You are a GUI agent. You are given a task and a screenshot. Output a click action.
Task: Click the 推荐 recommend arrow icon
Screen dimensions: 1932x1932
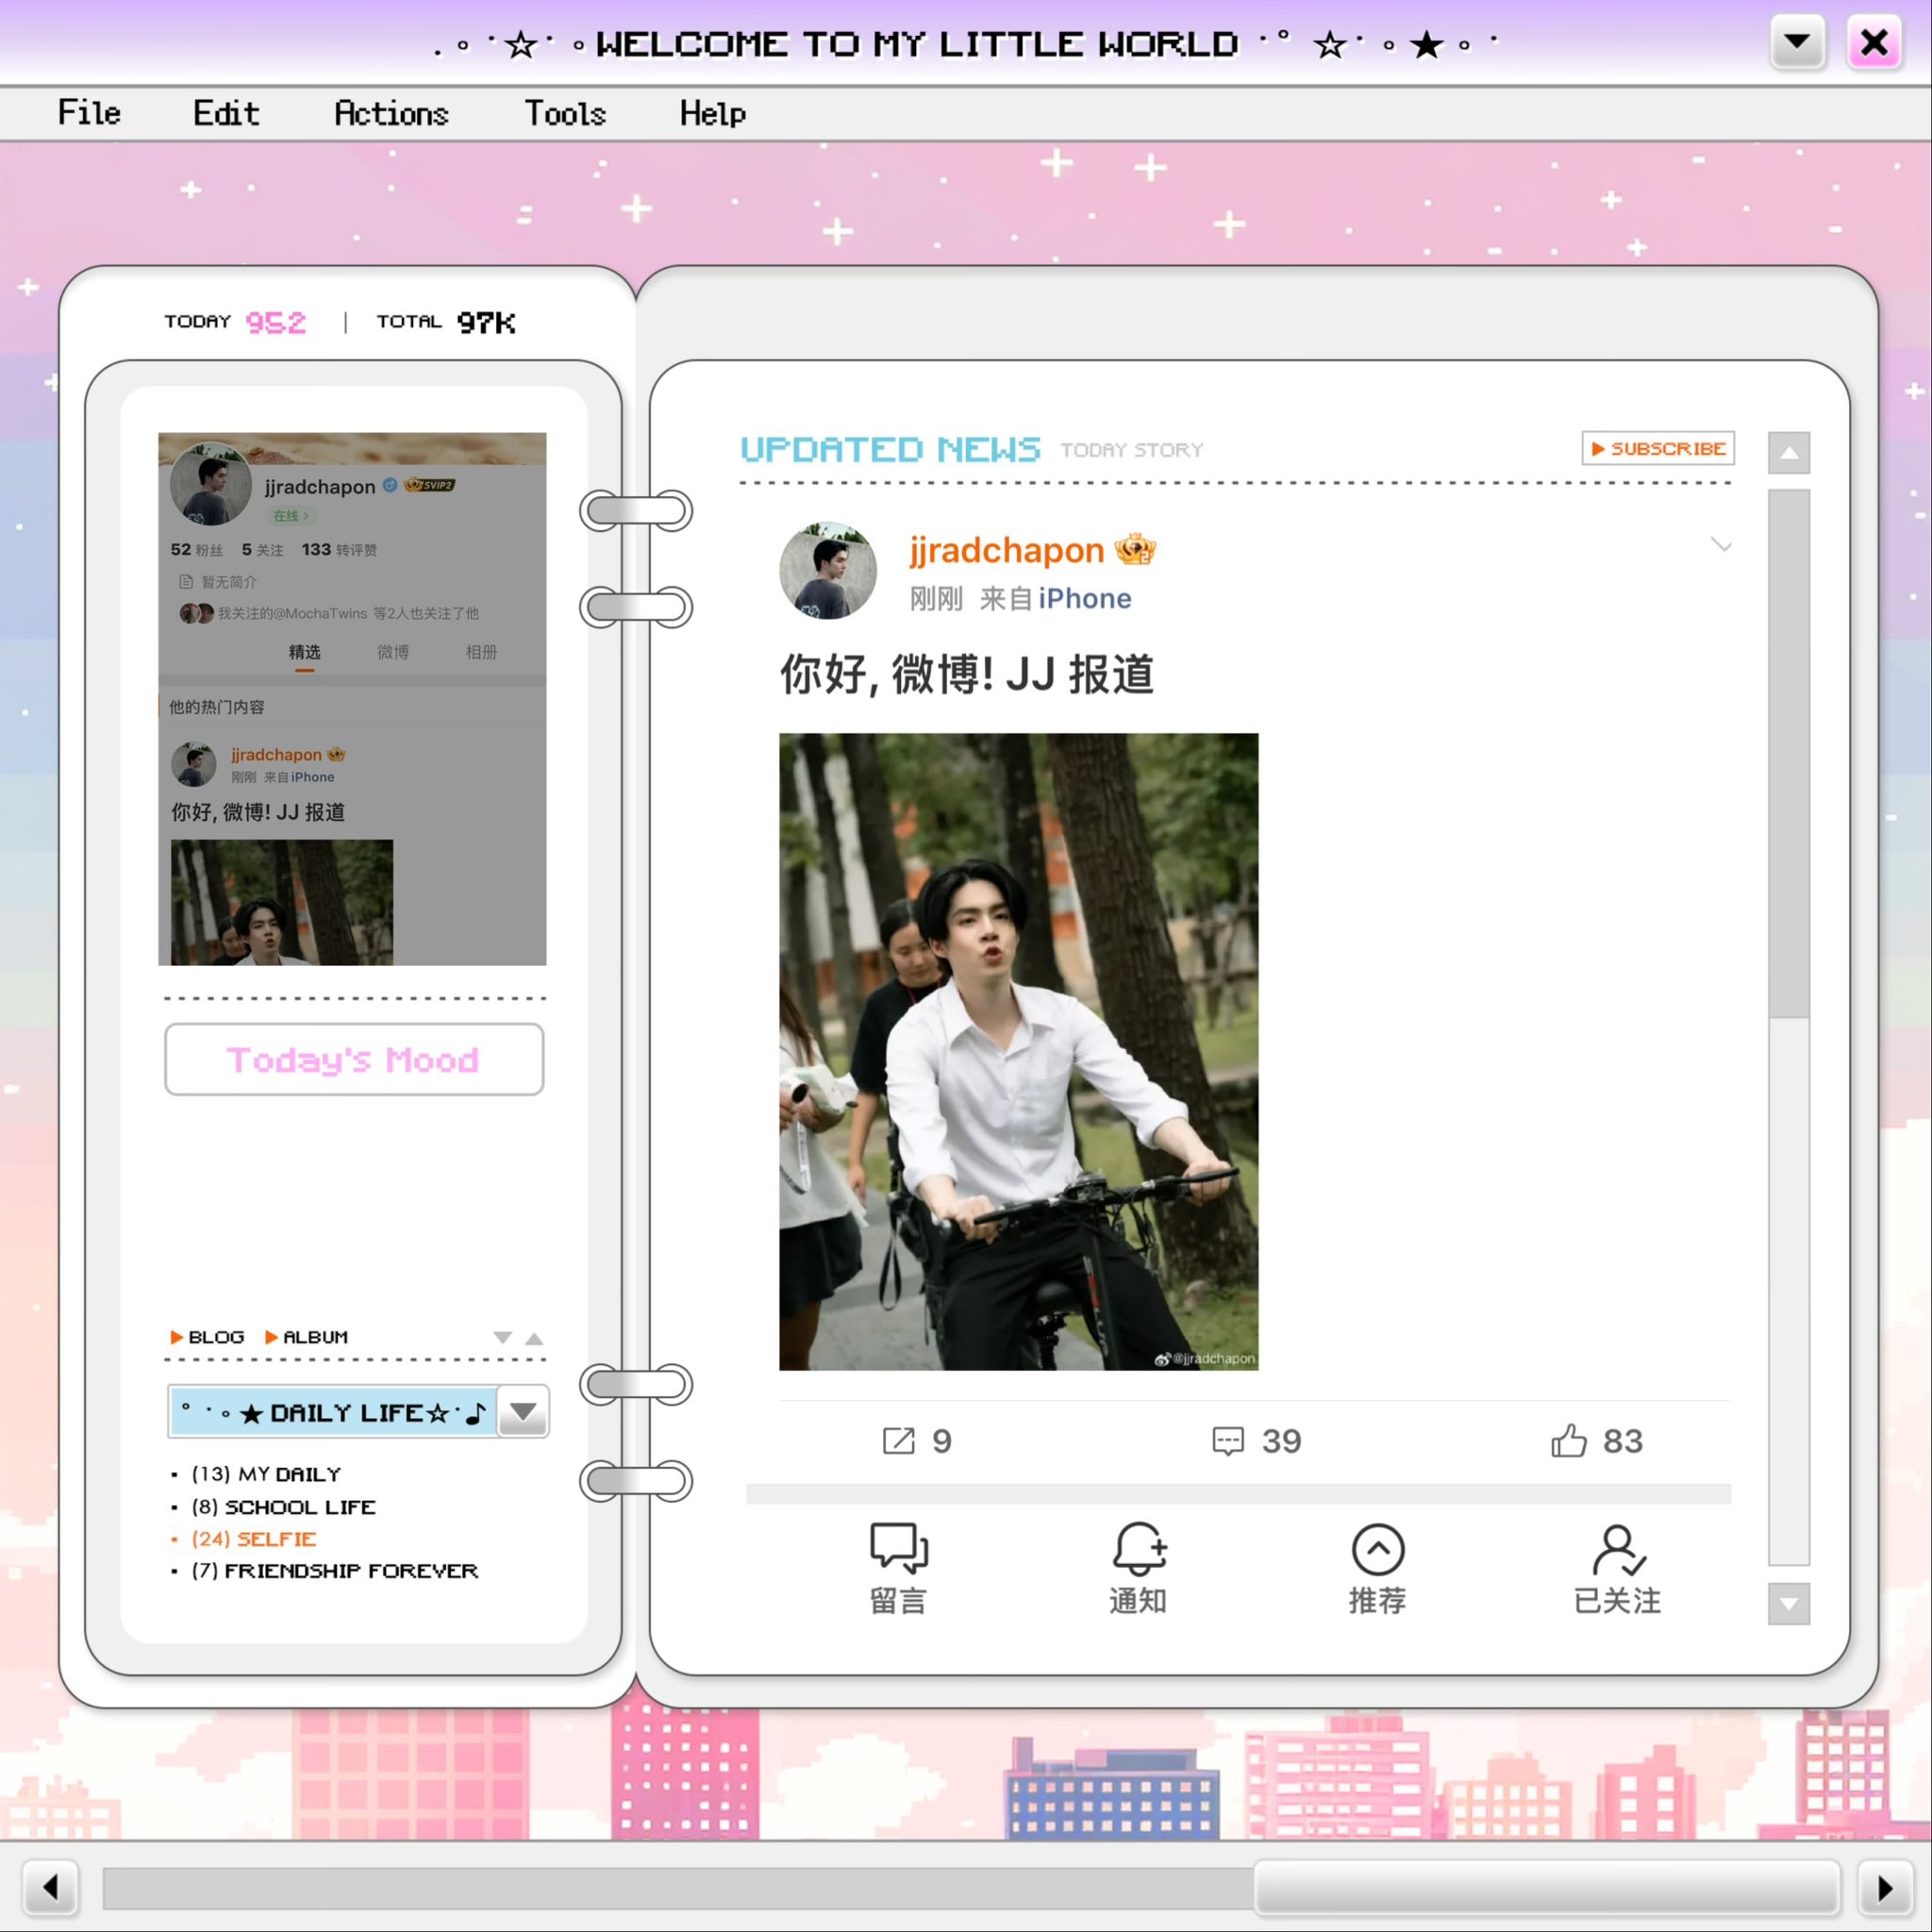[x=1378, y=1548]
